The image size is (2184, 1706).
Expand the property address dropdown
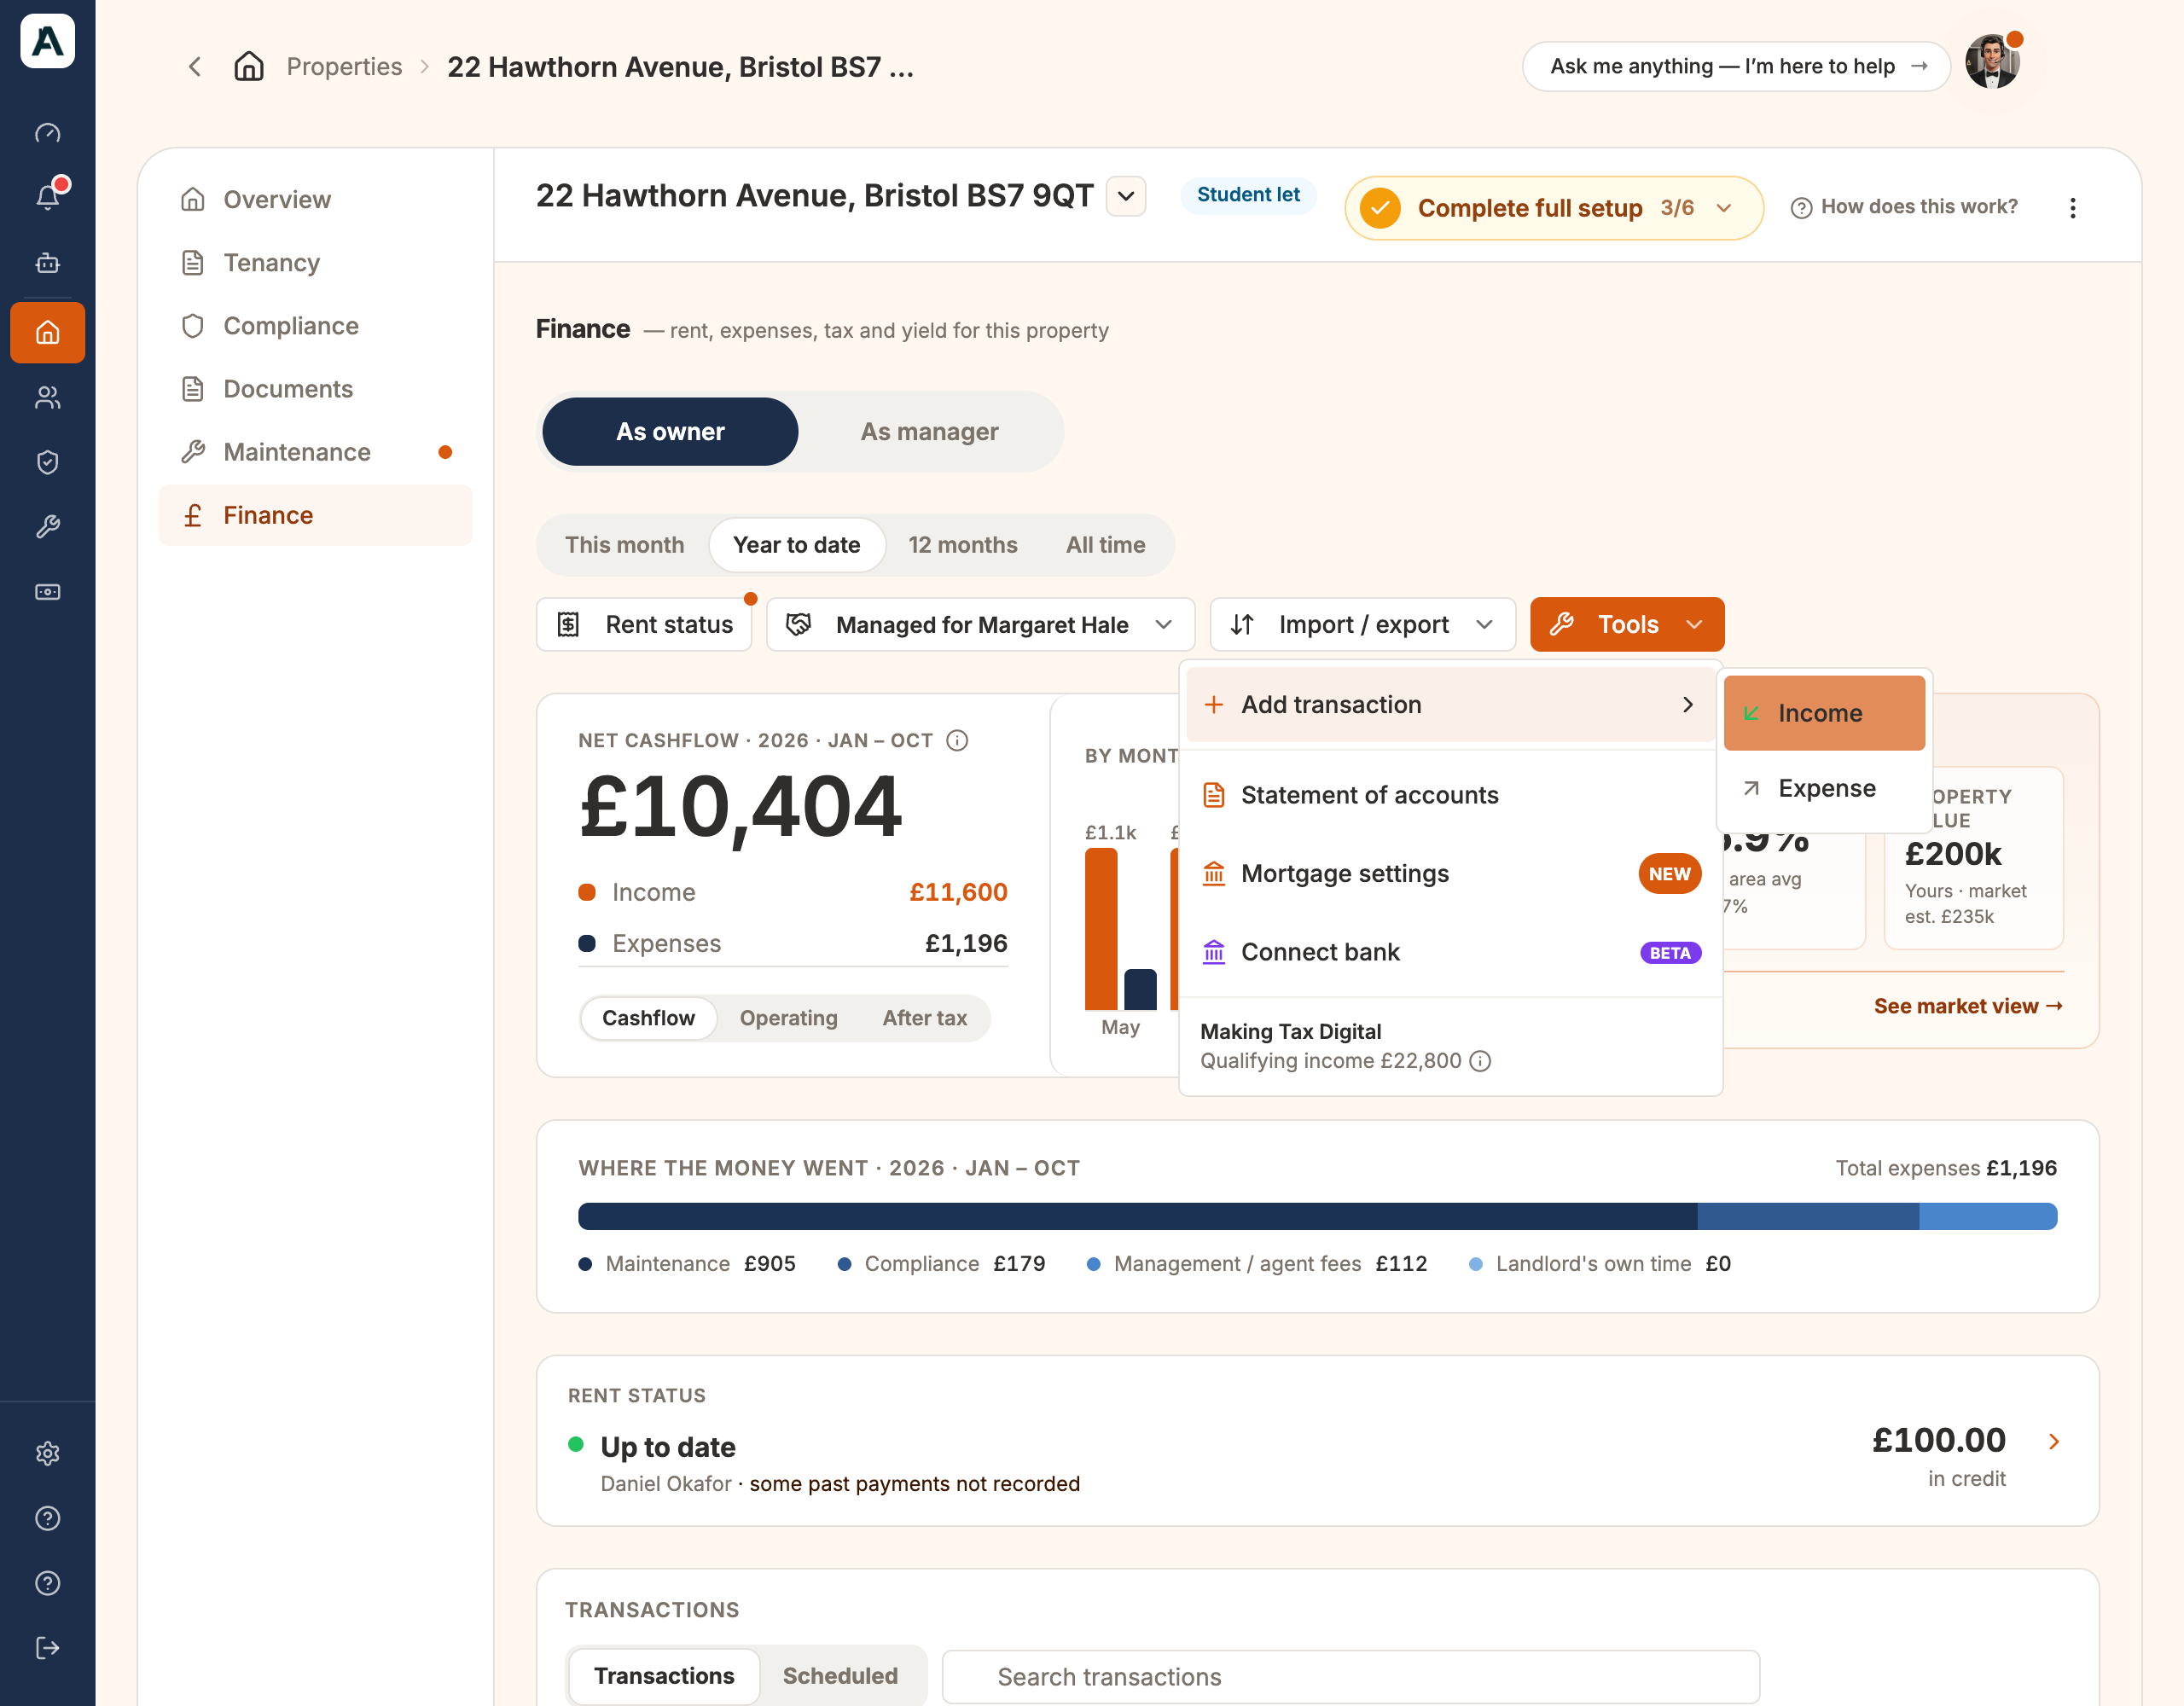click(1126, 196)
